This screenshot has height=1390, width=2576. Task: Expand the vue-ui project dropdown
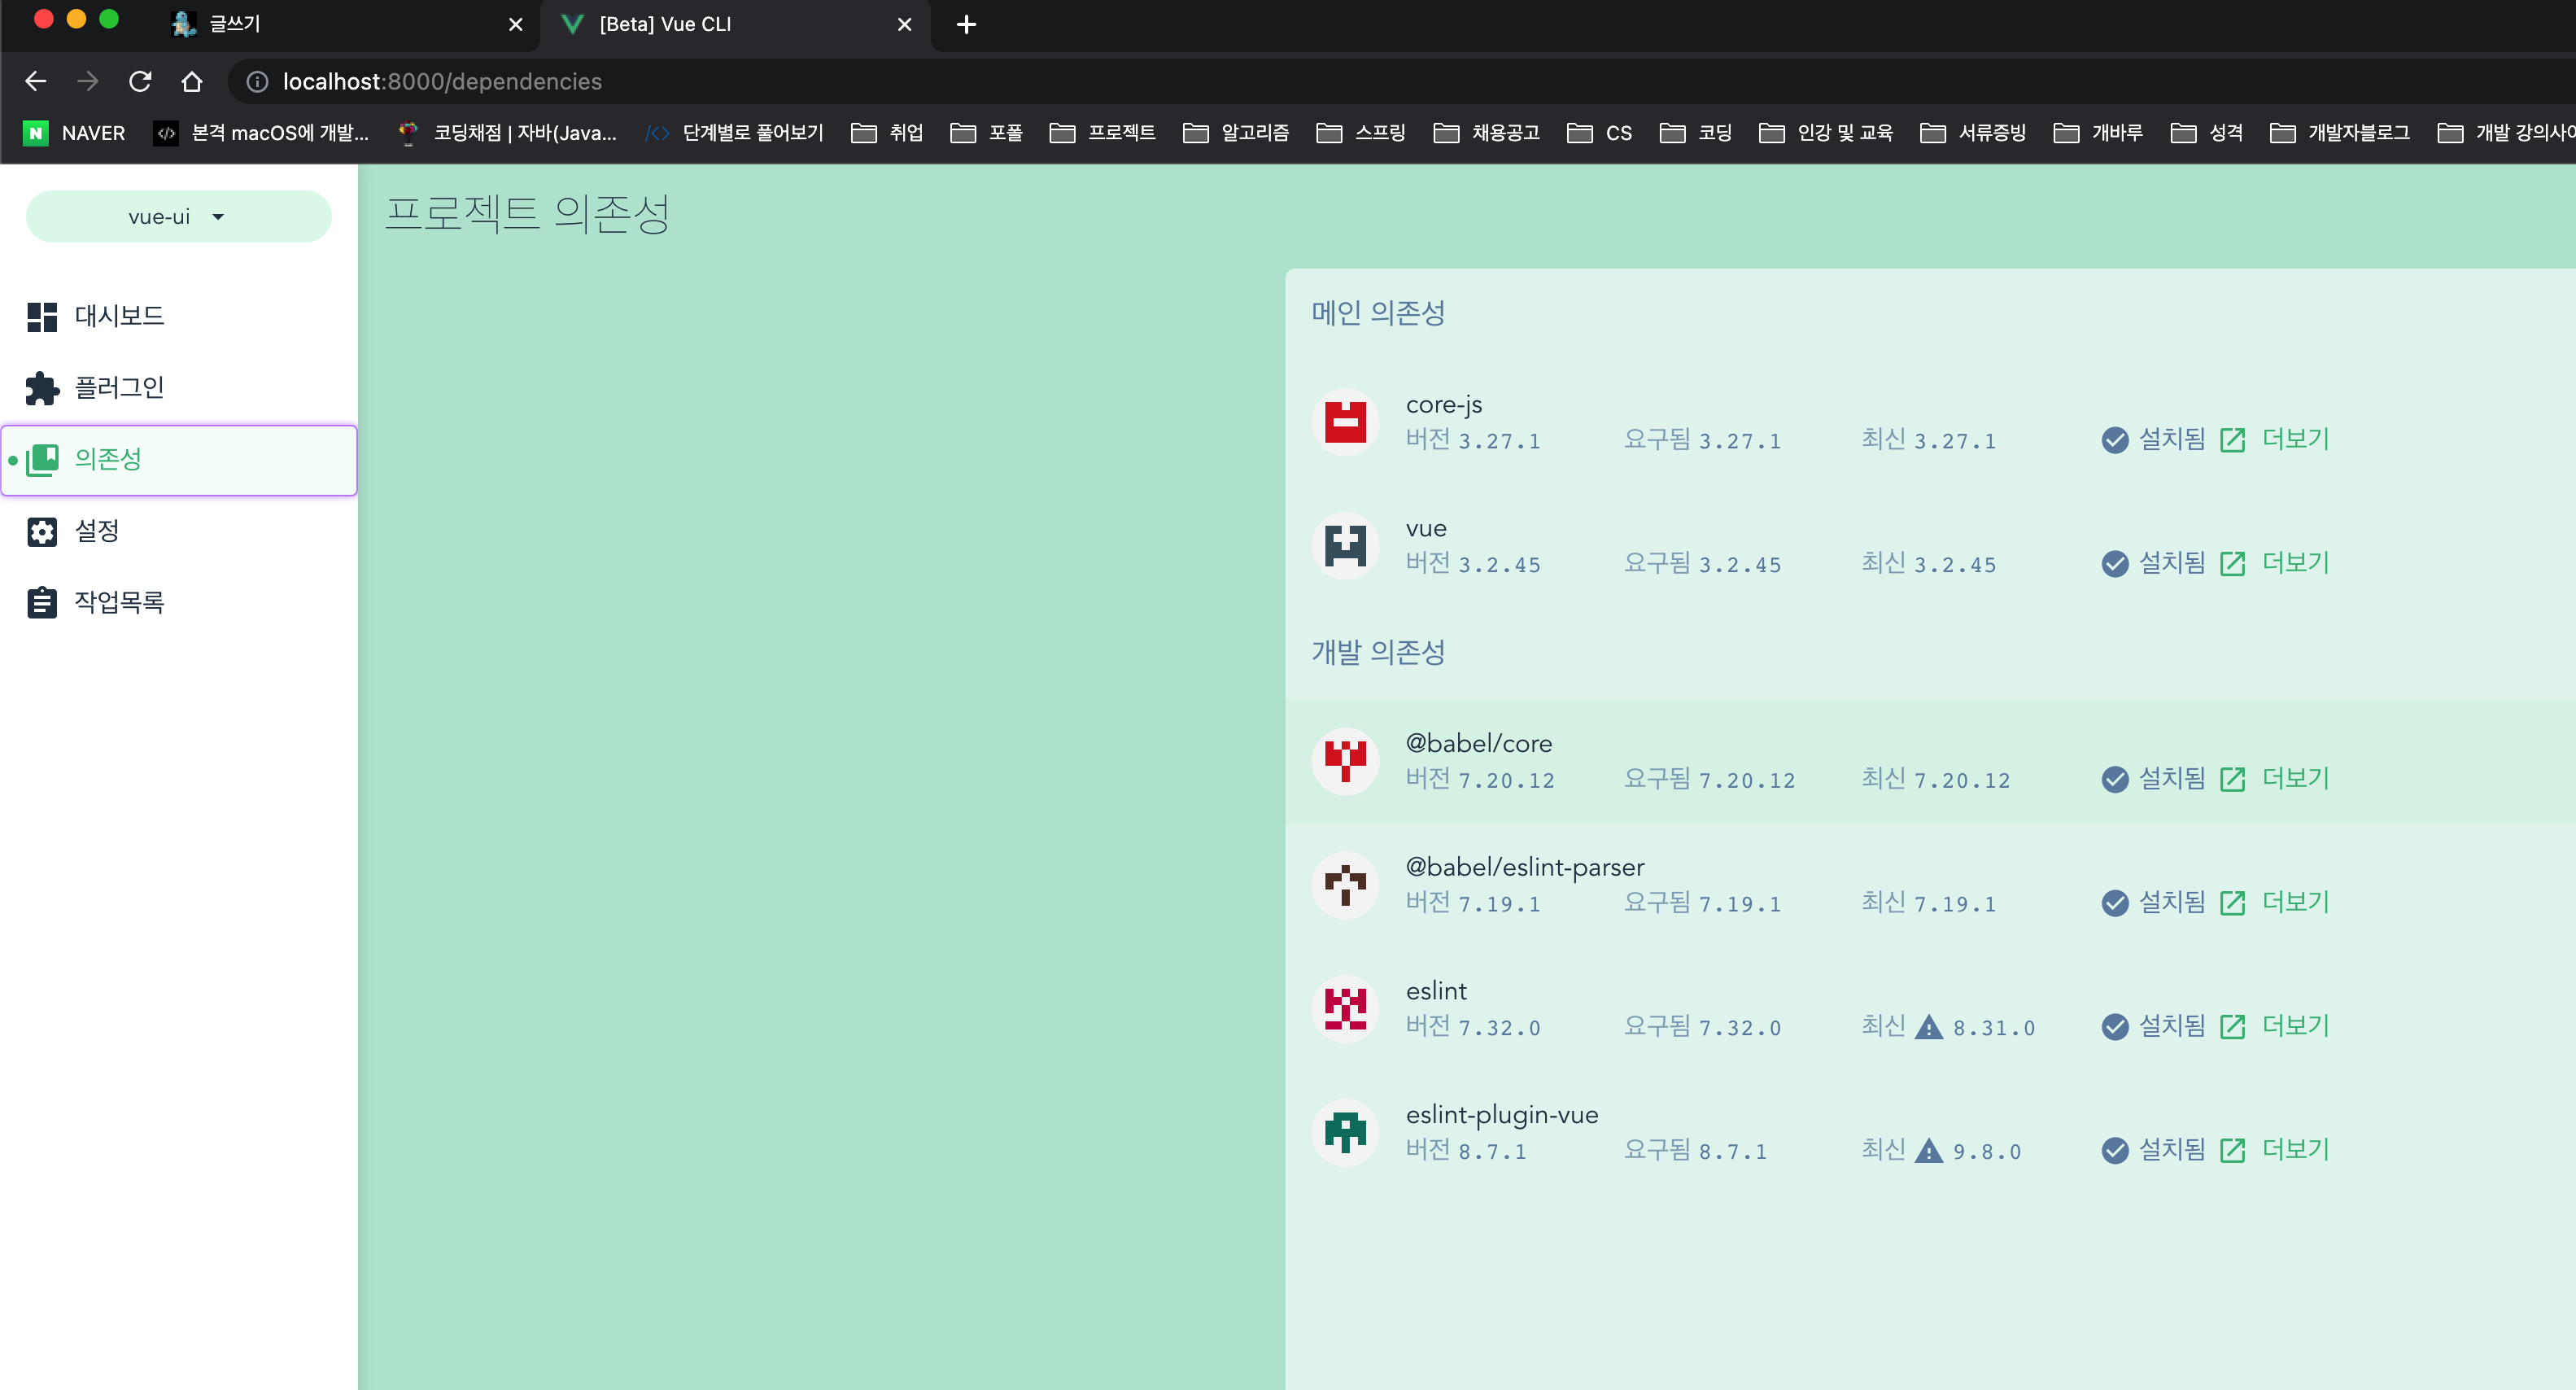point(178,217)
